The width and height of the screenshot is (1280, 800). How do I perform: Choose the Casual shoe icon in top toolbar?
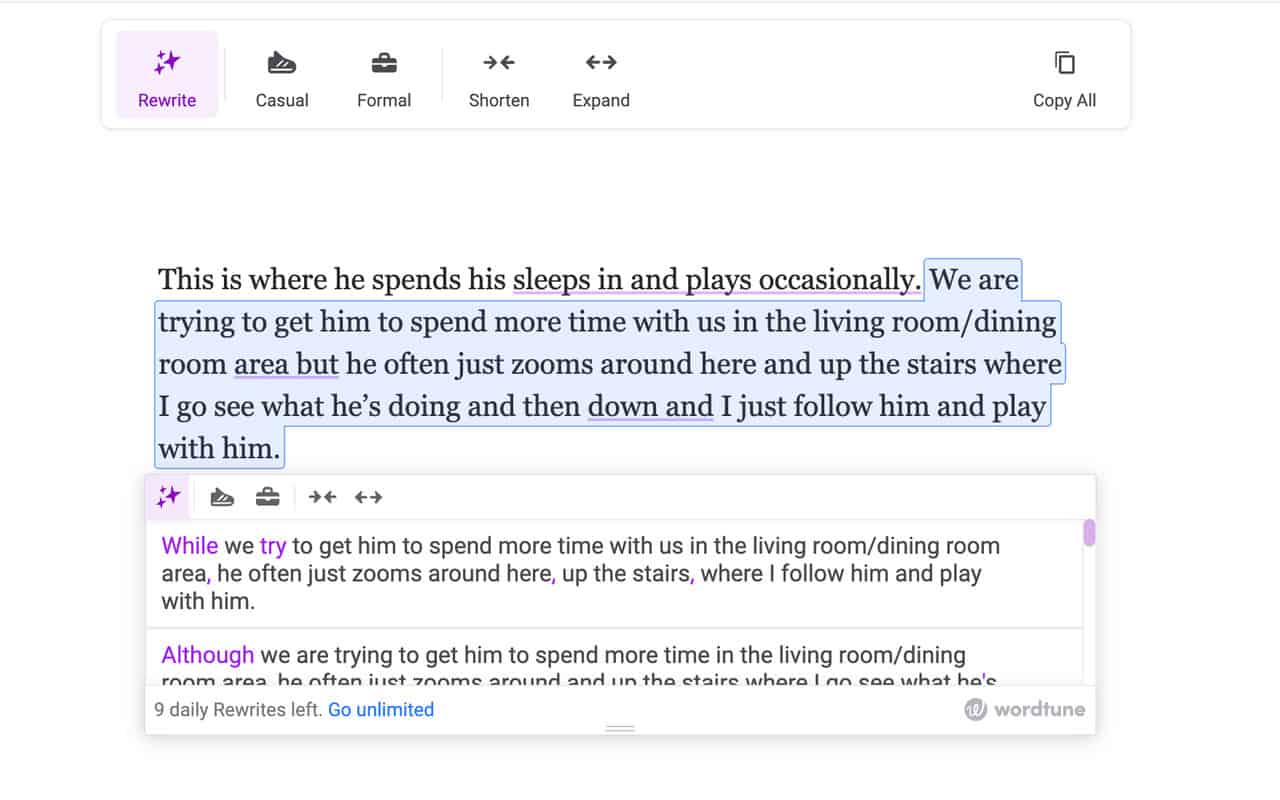(282, 64)
